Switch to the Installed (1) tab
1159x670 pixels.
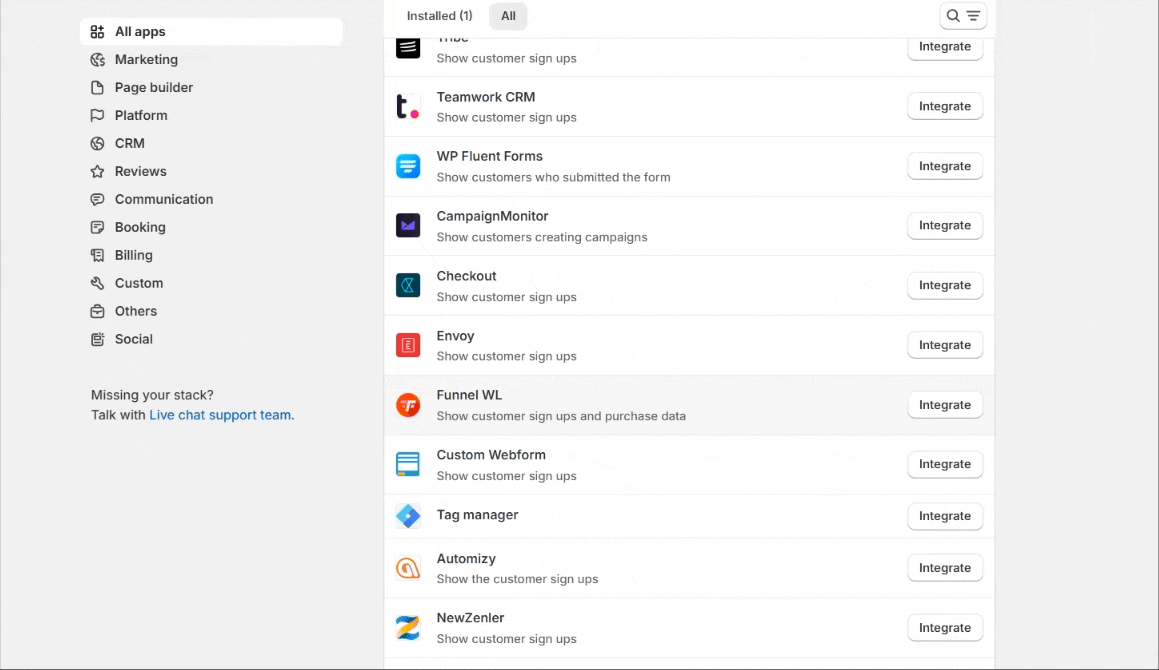439,16
